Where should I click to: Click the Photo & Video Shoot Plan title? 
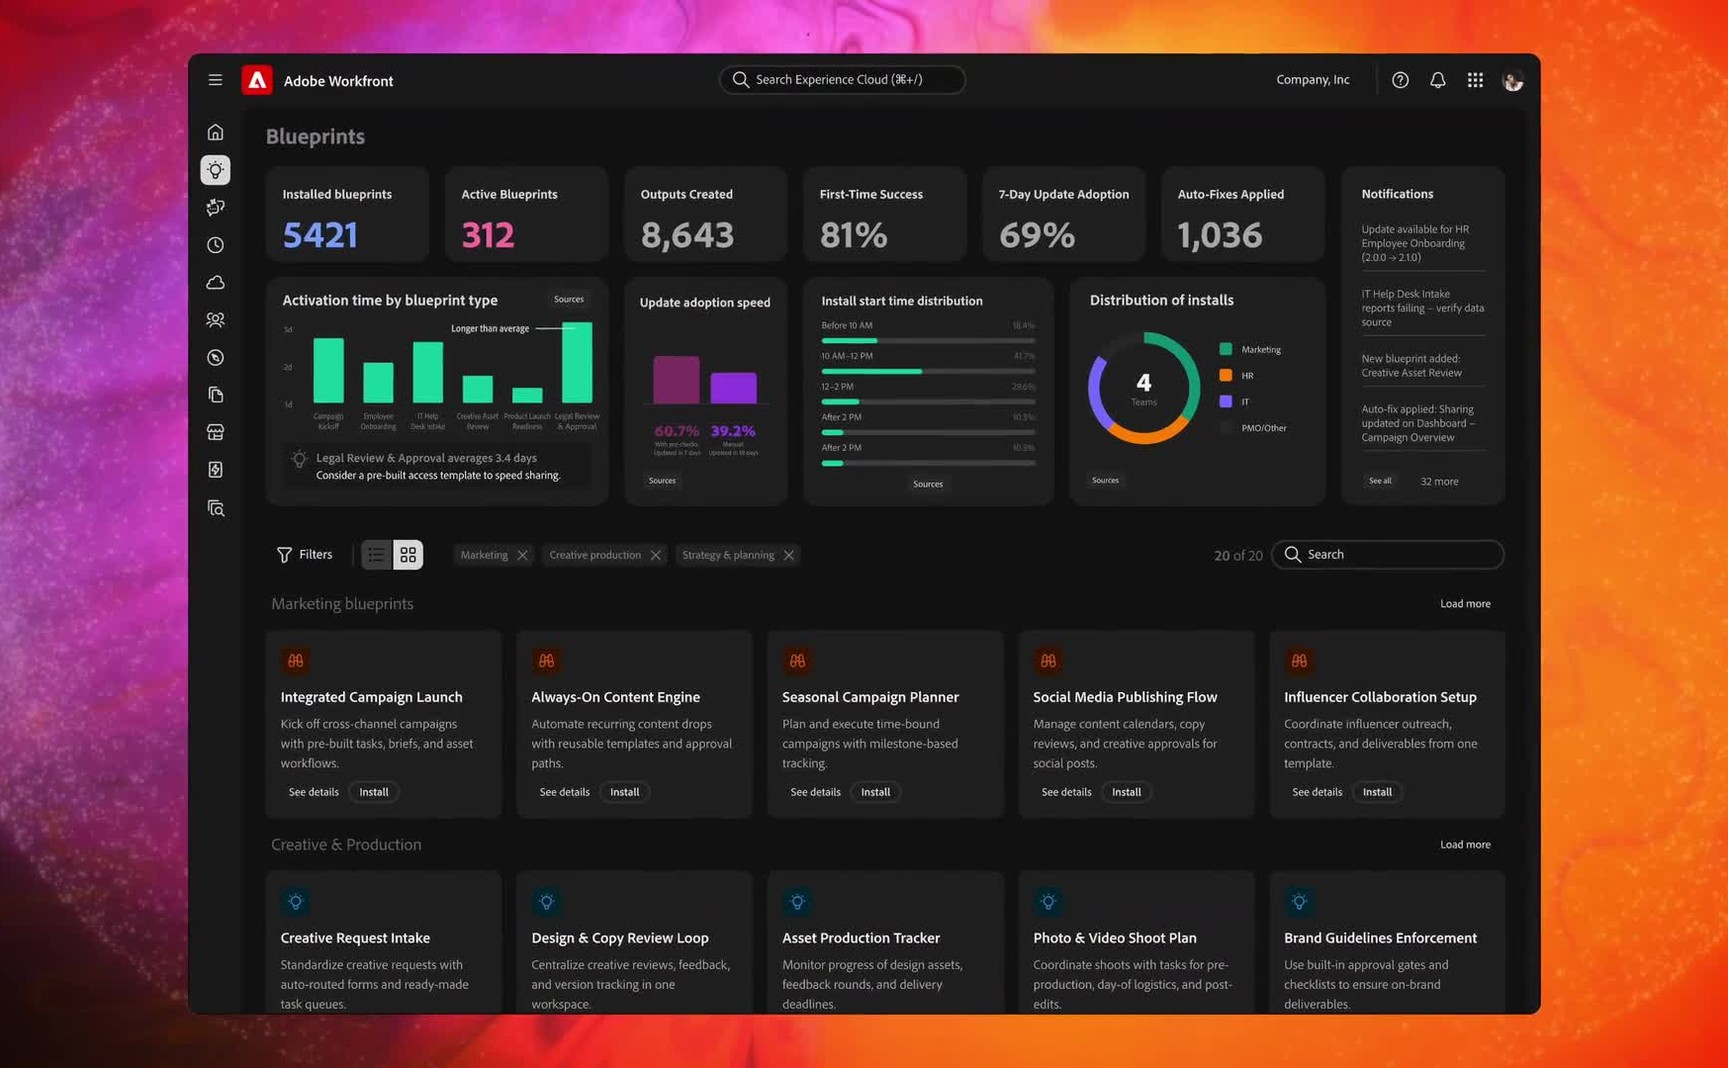1114,938
